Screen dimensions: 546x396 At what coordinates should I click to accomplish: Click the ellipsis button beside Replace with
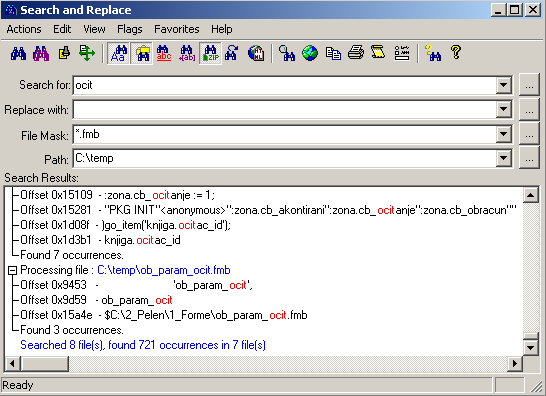coord(529,110)
